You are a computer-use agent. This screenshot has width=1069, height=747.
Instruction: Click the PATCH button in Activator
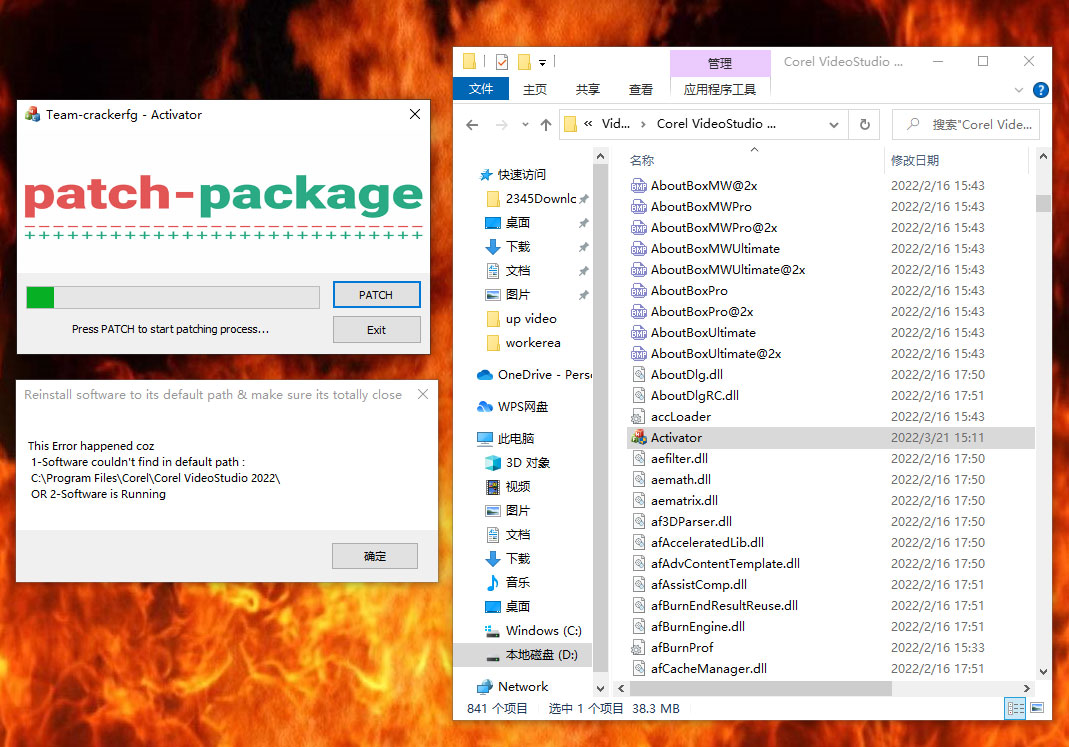376,294
